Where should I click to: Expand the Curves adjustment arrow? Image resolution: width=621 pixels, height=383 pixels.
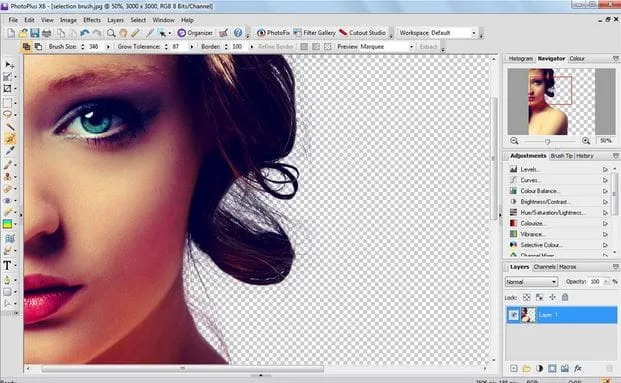pyautogui.click(x=605, y=180)
